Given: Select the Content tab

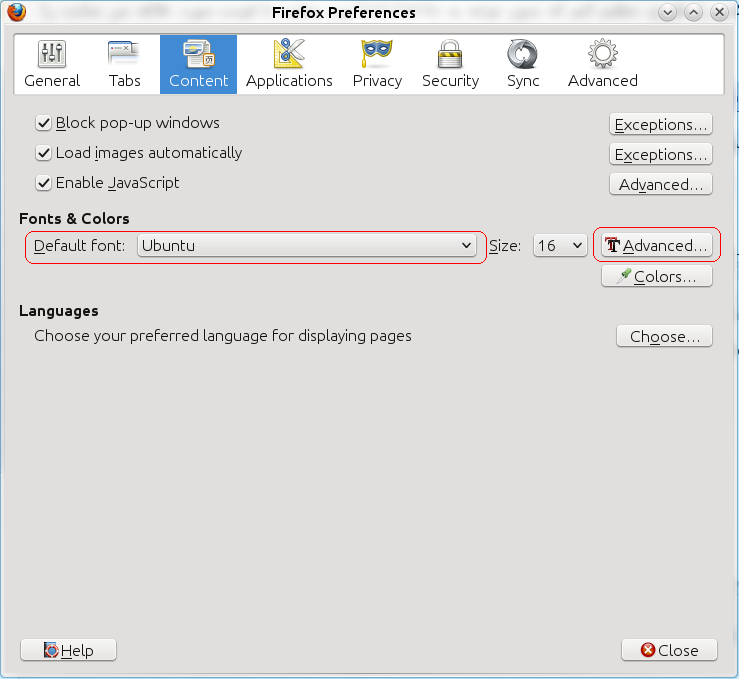Looking at the screenshot, I should click(198, 64).
